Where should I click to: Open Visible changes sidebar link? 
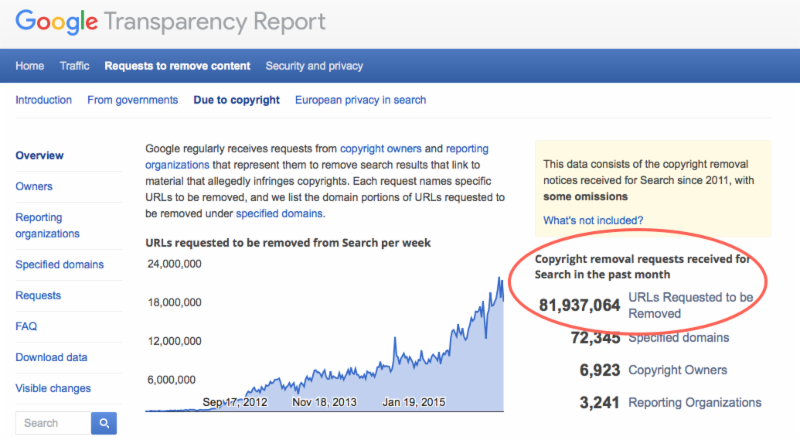coord(53,388)
